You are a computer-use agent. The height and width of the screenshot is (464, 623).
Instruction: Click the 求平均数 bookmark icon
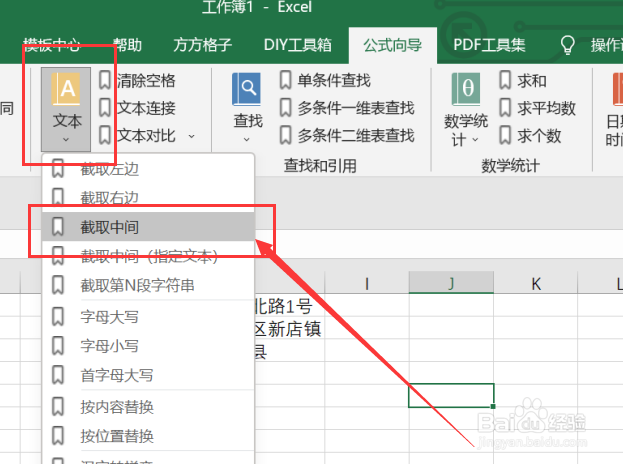point(505,108)
